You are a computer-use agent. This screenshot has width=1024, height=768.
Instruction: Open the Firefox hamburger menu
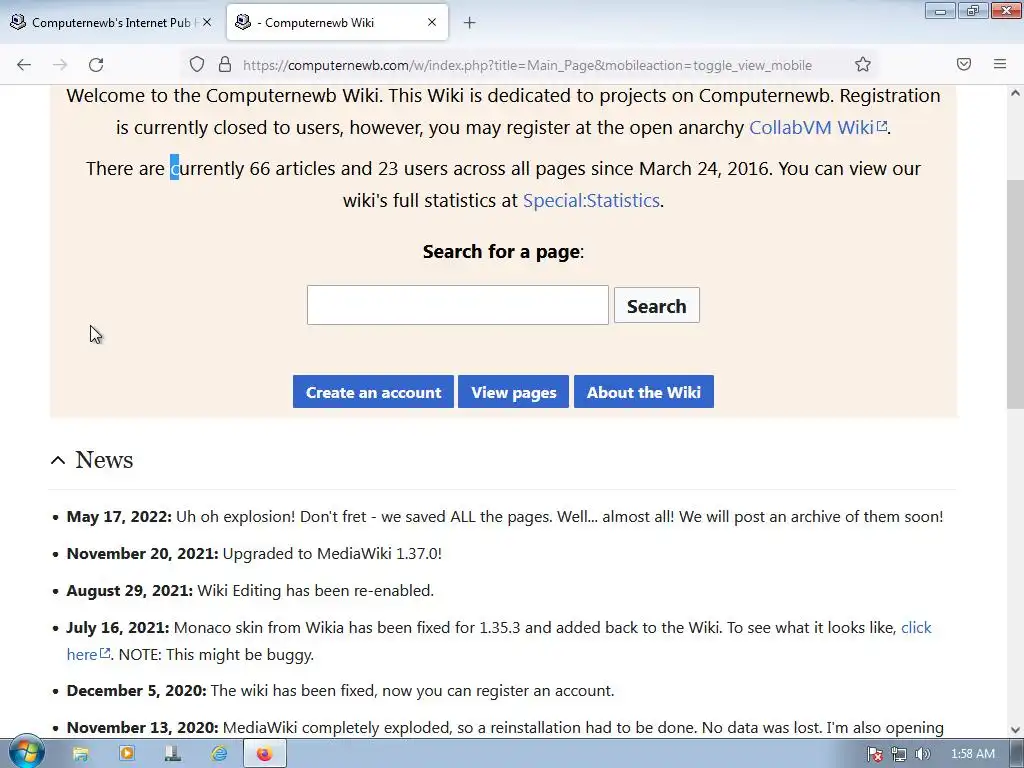pyautogui.click(x=1000, y=64)
